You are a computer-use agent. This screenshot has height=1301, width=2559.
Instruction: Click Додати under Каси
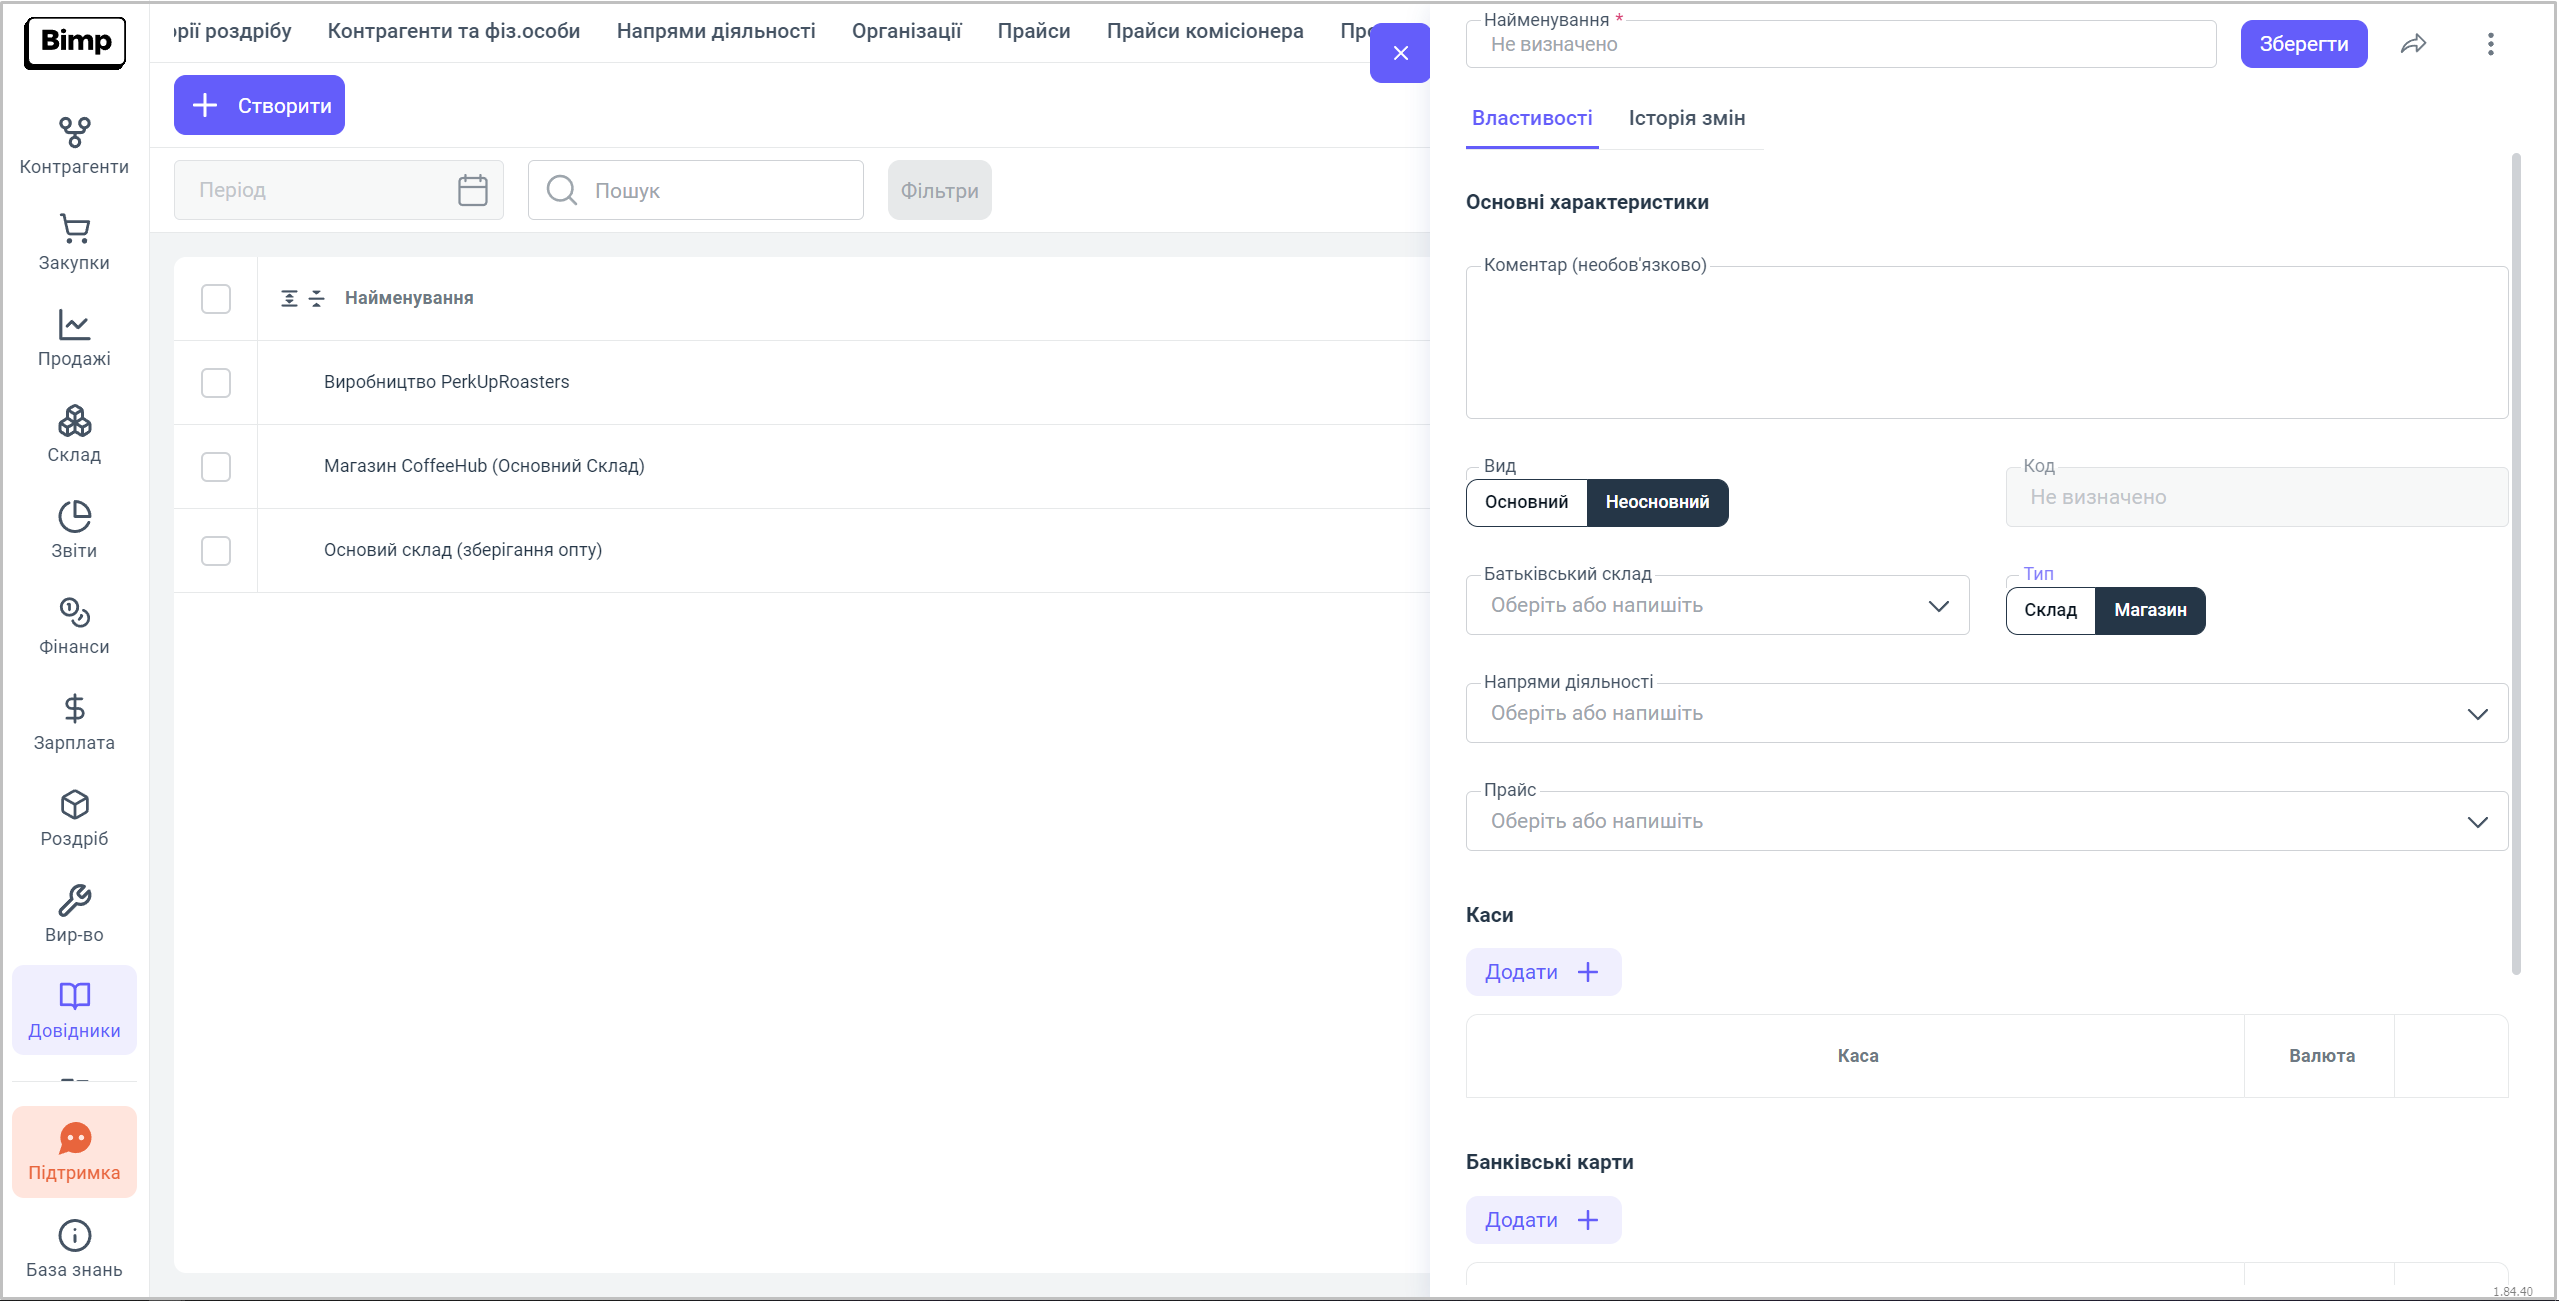tap(1542, 972)
